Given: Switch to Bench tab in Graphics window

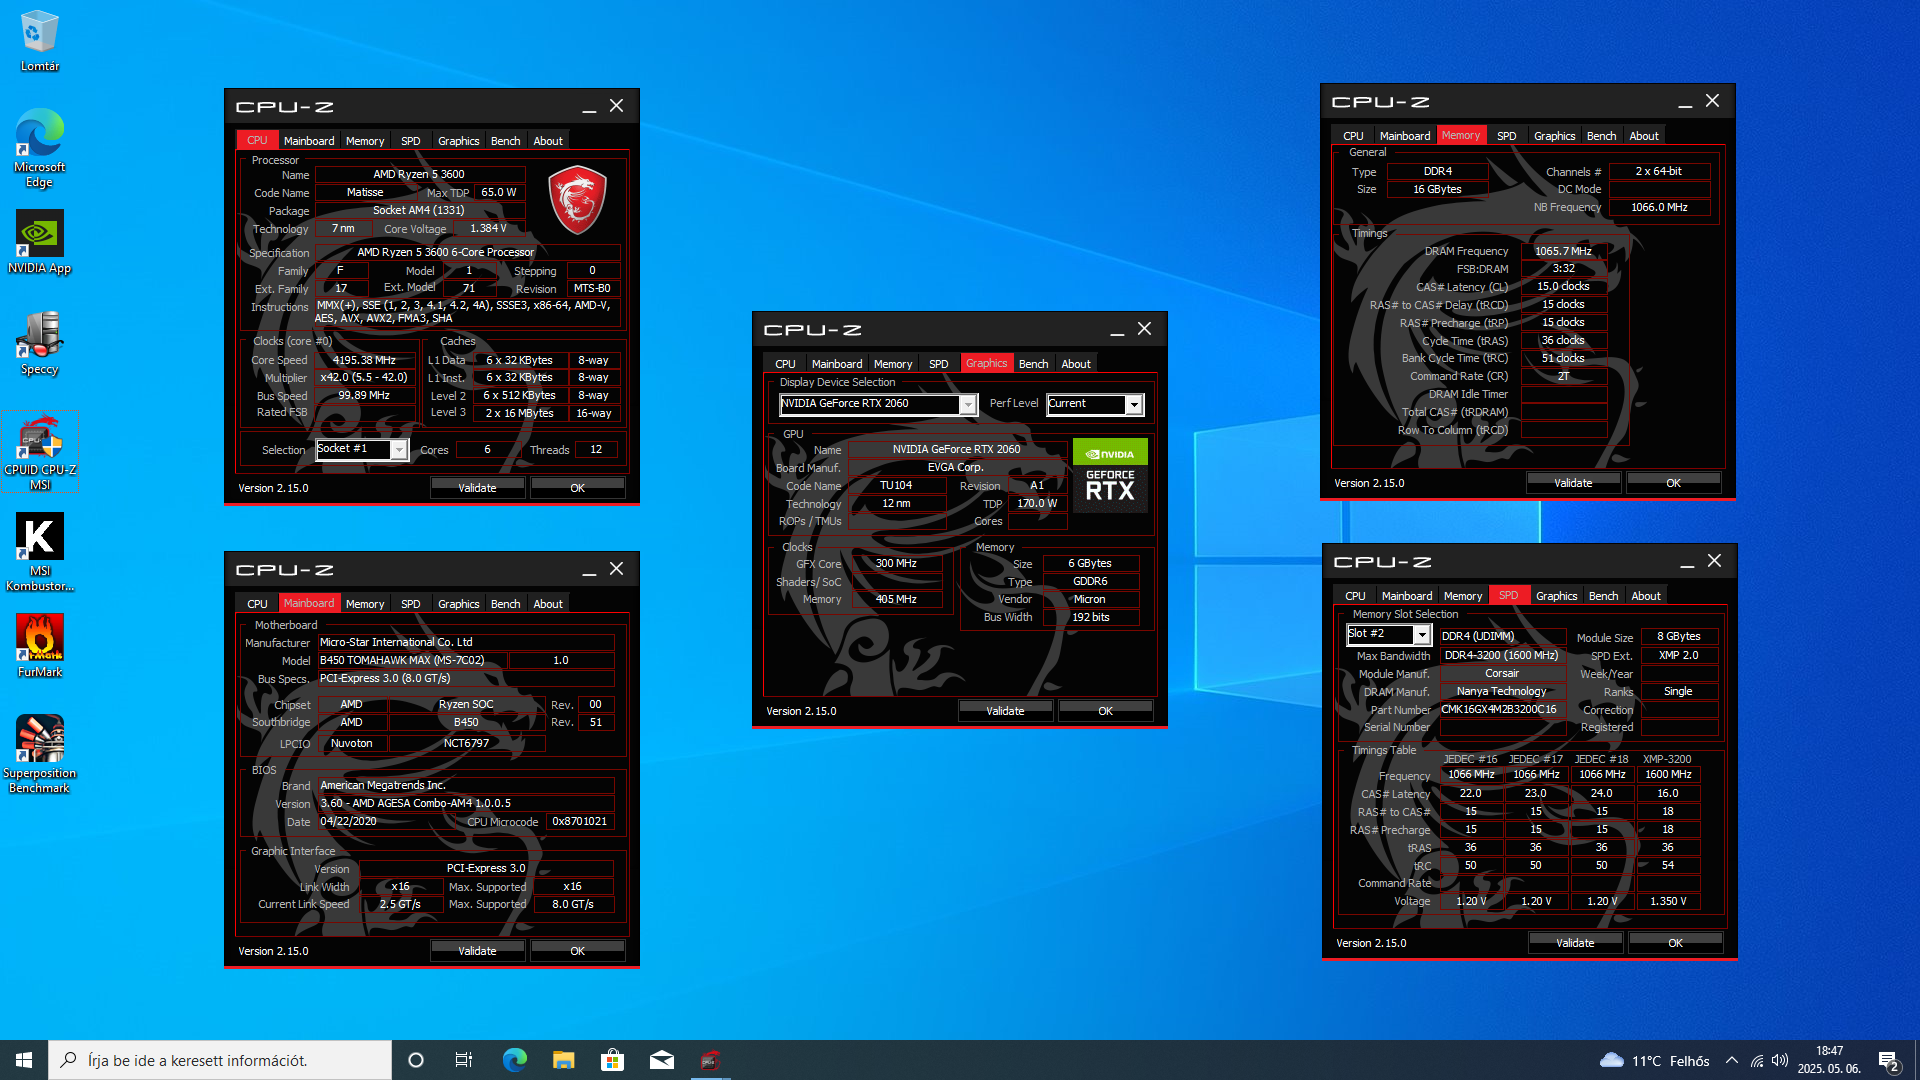Looking at the screenshot, I should pyautogui.click(x=1033, y=364).
